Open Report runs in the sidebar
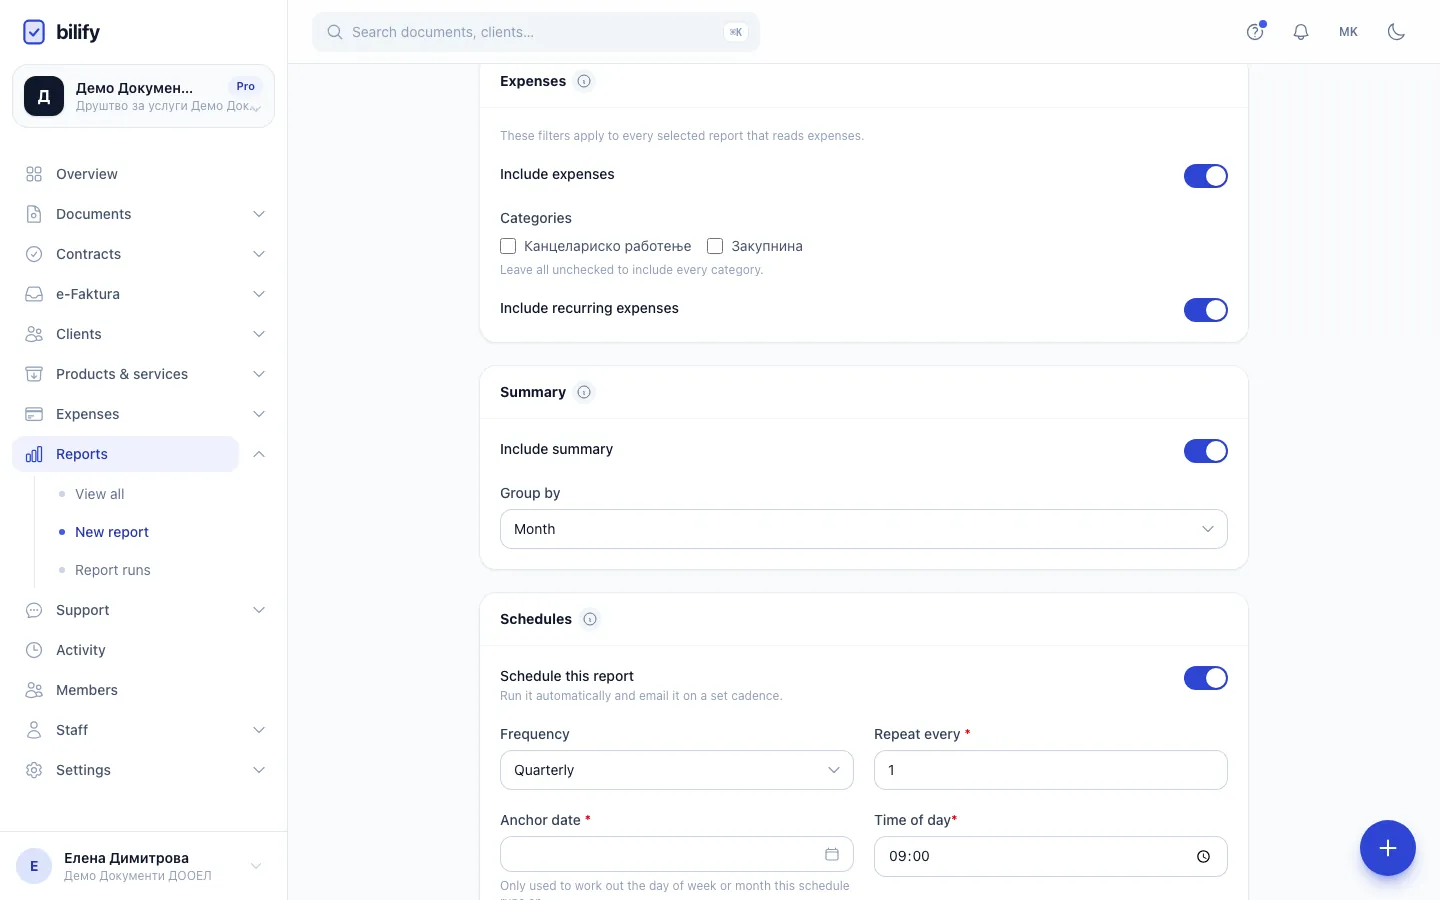The width and height of the screenshot is (1440, 900). coord(113,570)
